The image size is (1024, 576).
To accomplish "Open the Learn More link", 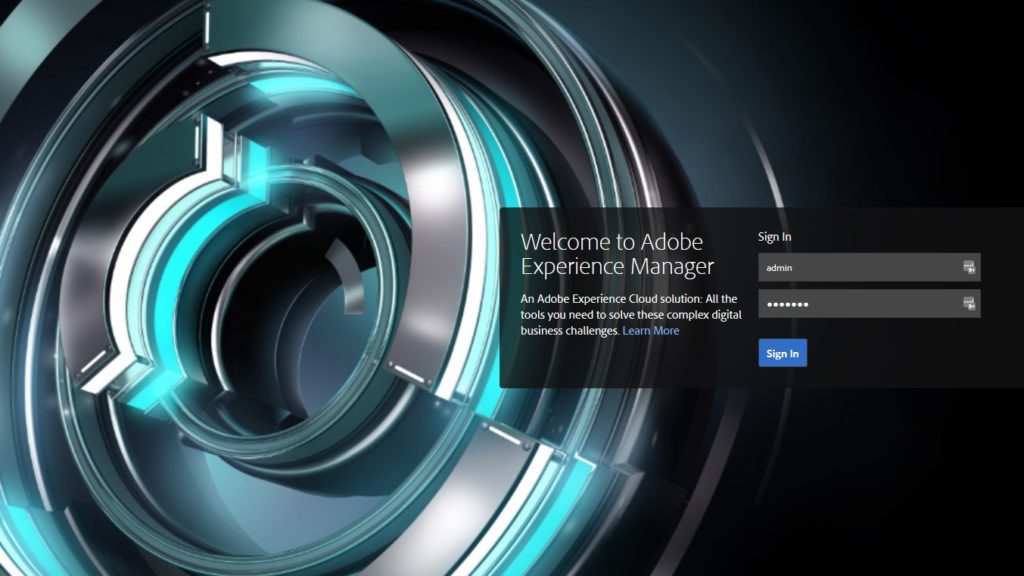I will coord(650,330).
